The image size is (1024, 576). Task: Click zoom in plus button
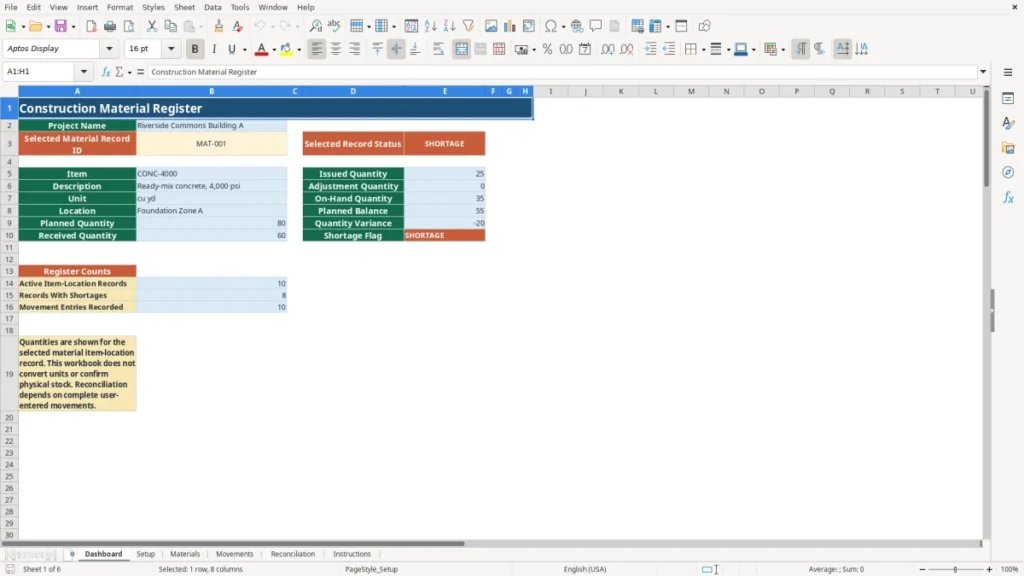pyautogui.click(x=989, y=569)
